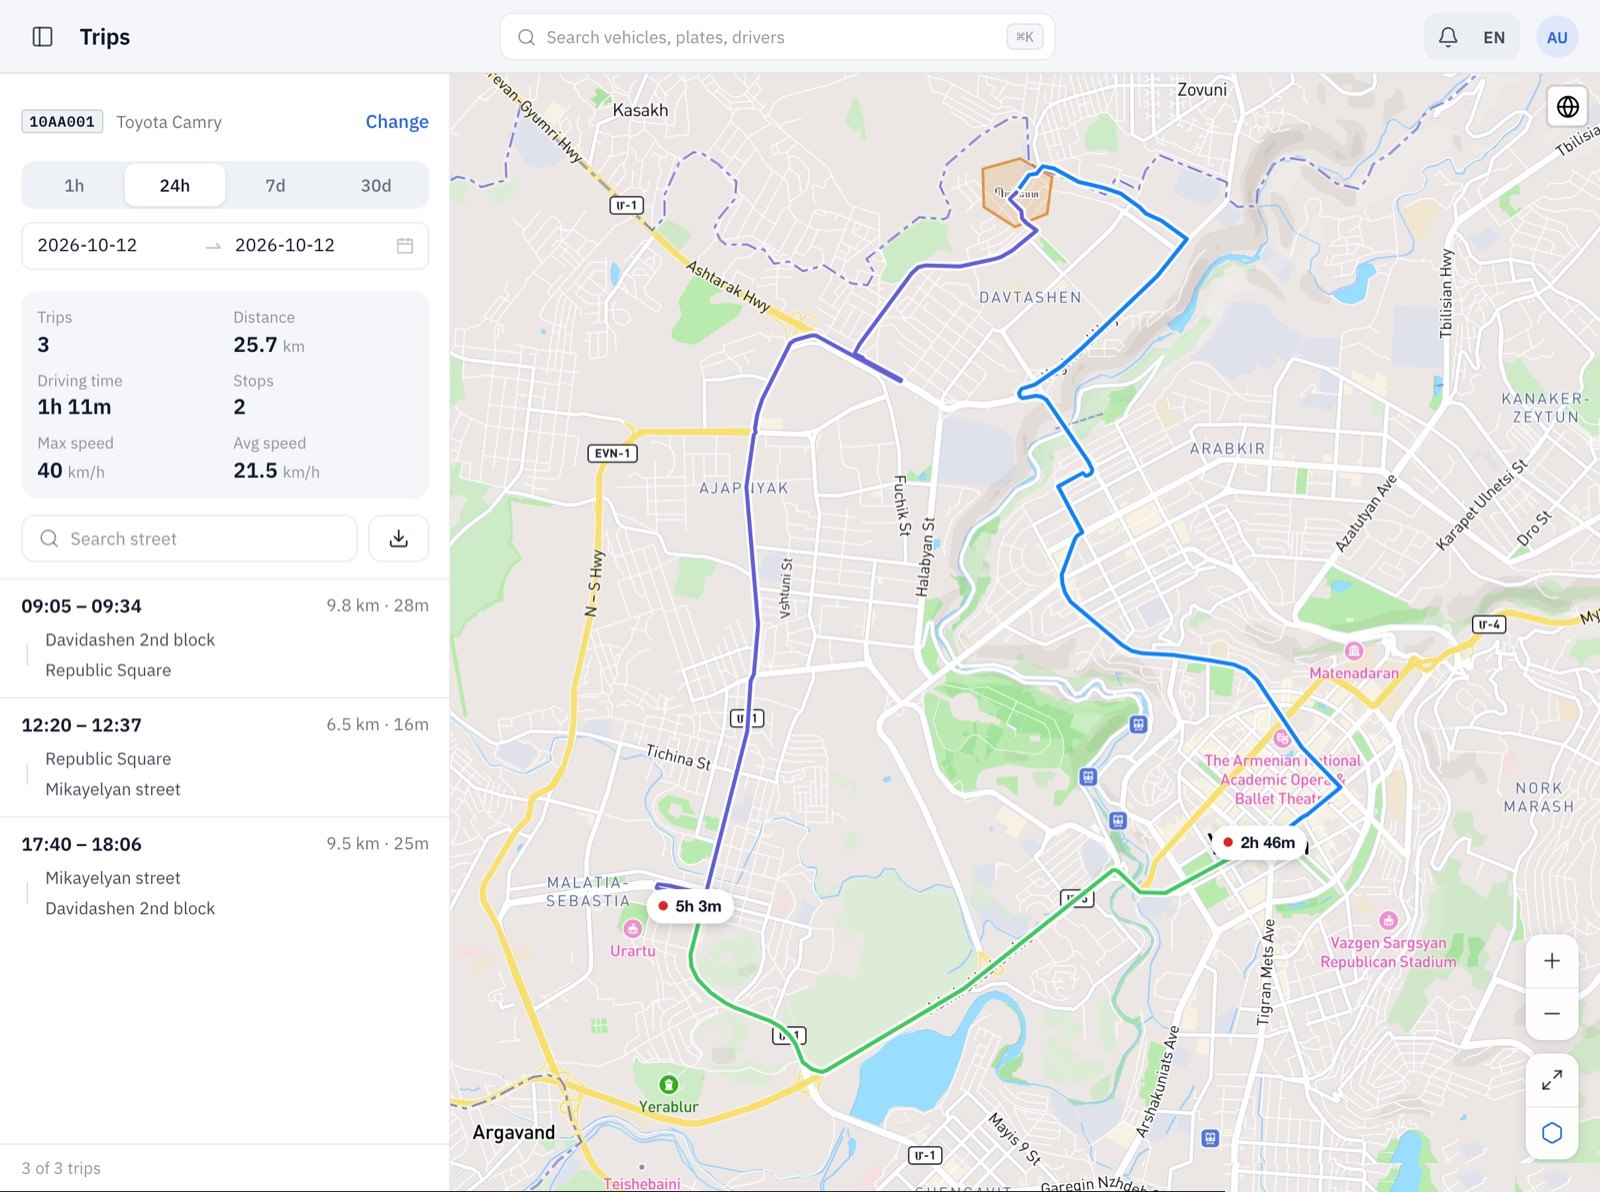Download the trips export
Screen dimensions: 1600x1192
pyautogui.click(x=398, y=539)
